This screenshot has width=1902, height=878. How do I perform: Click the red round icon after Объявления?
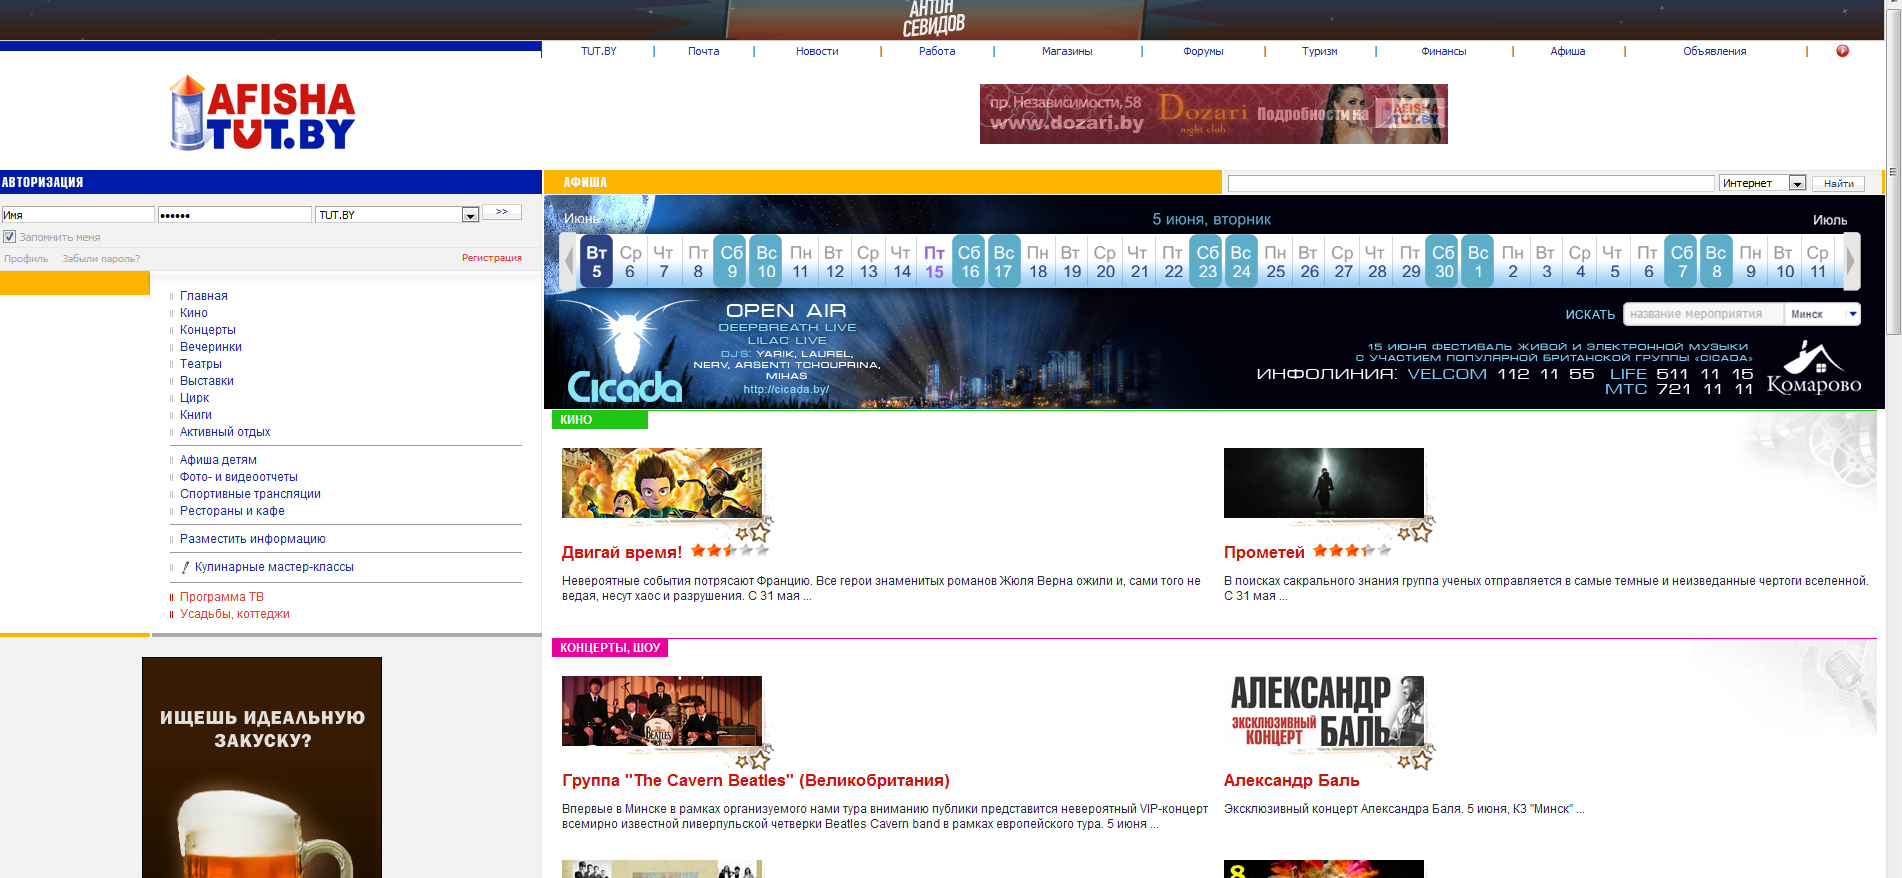[x=1842, y=51]
